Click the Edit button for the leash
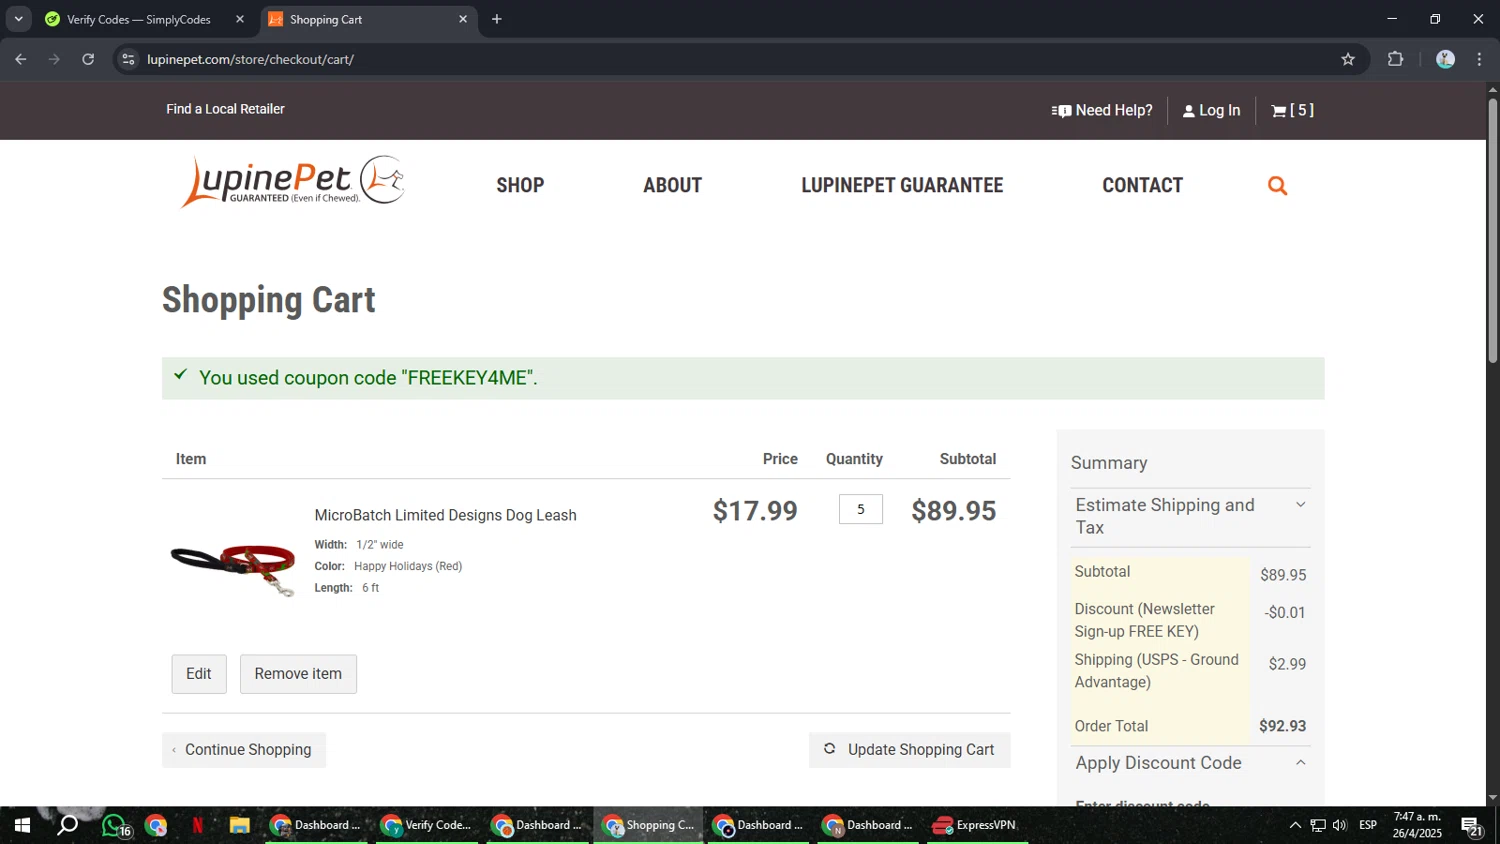1500x844 pixels. click(x=199, y=674)
